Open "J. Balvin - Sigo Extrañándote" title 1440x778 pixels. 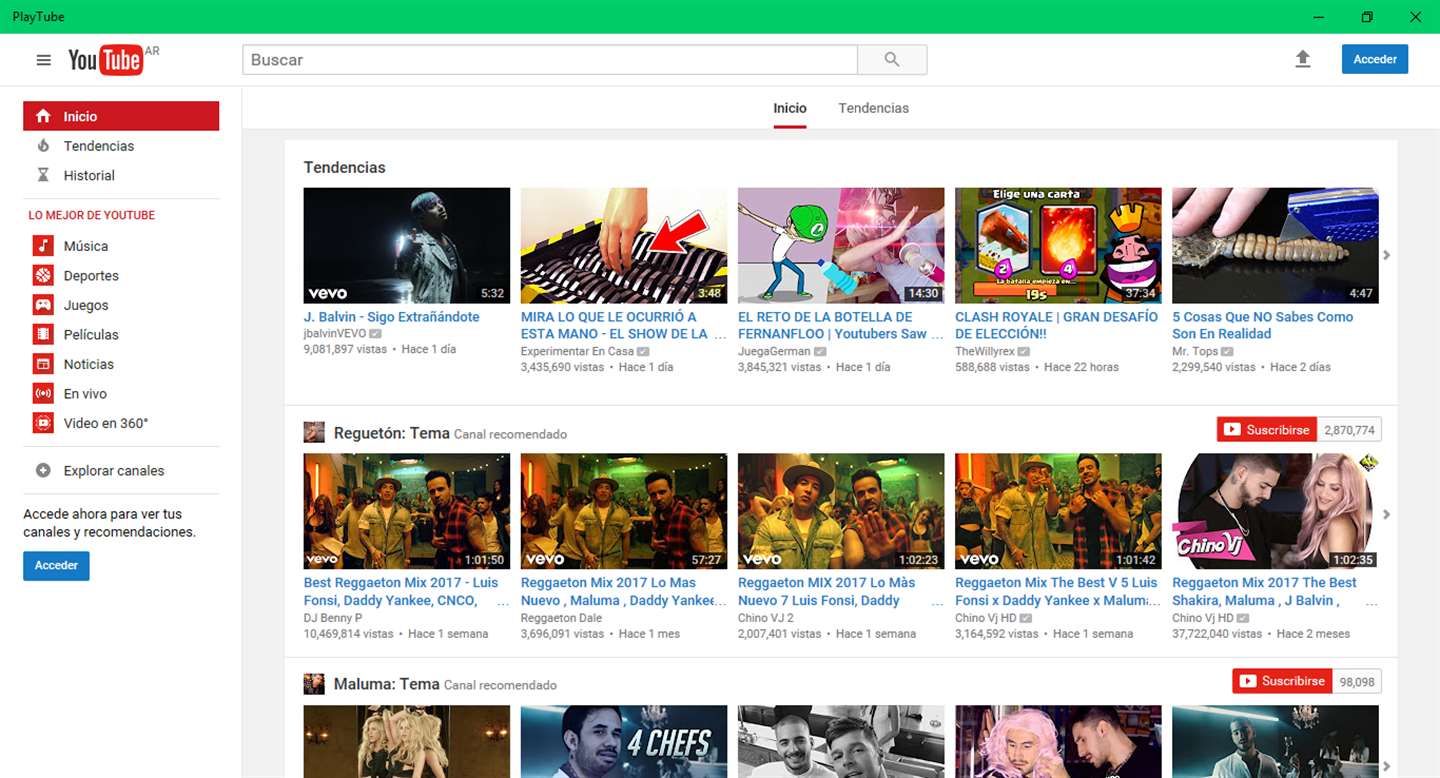[392, 317]
